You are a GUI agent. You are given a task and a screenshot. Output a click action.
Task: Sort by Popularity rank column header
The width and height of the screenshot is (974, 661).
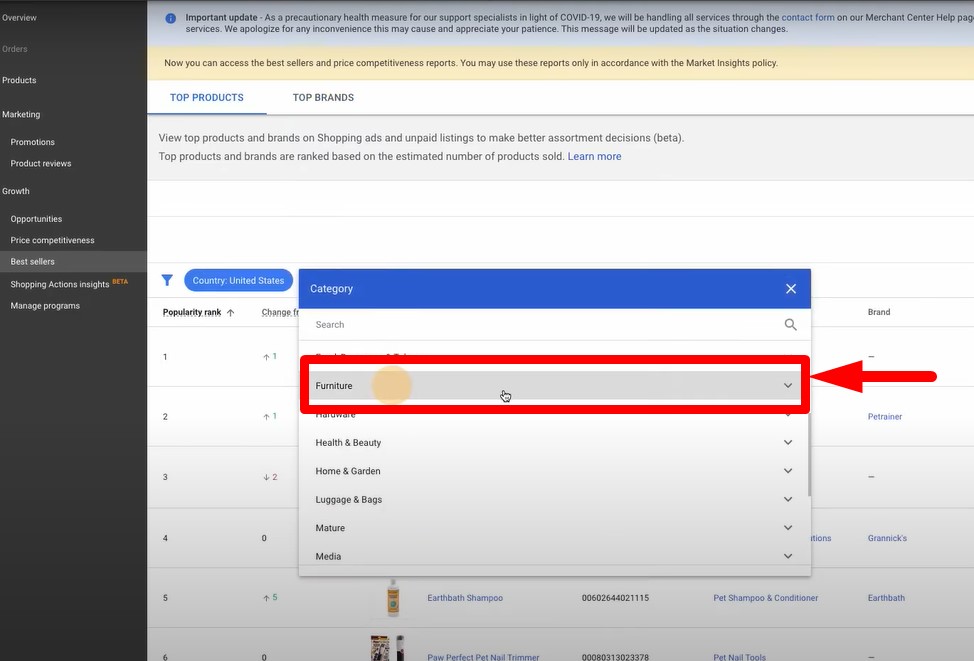tap(192, 312)
